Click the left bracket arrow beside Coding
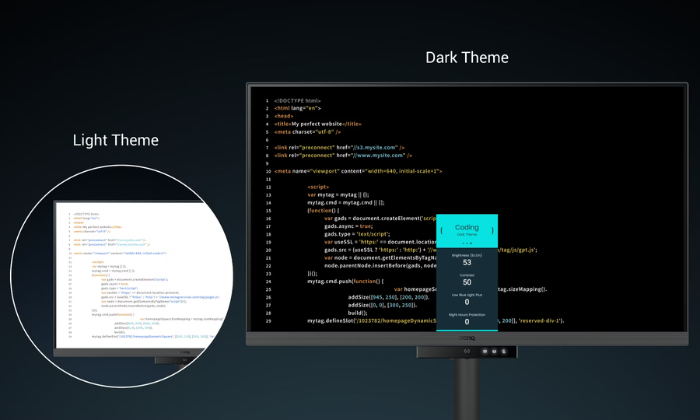The width and height of the screenshot is (700, 420). pos(442,230)
